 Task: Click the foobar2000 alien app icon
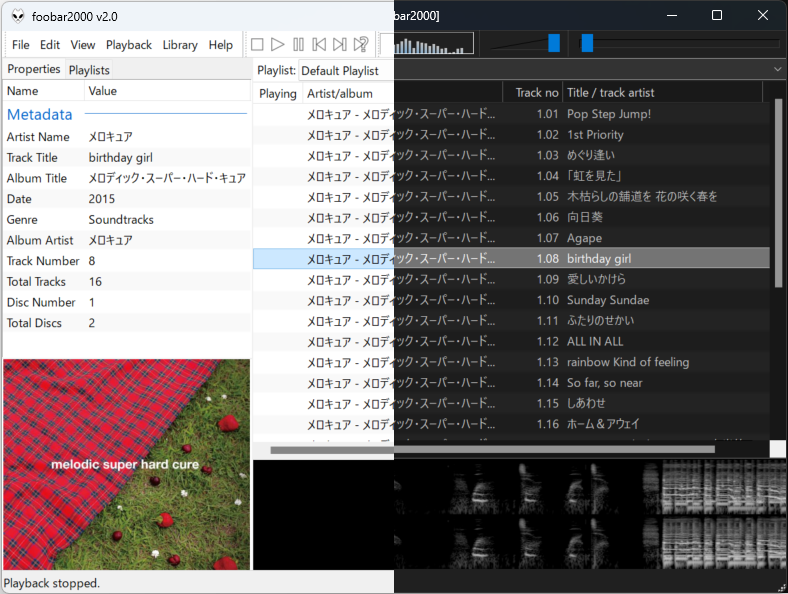click(x=18, y=16)
